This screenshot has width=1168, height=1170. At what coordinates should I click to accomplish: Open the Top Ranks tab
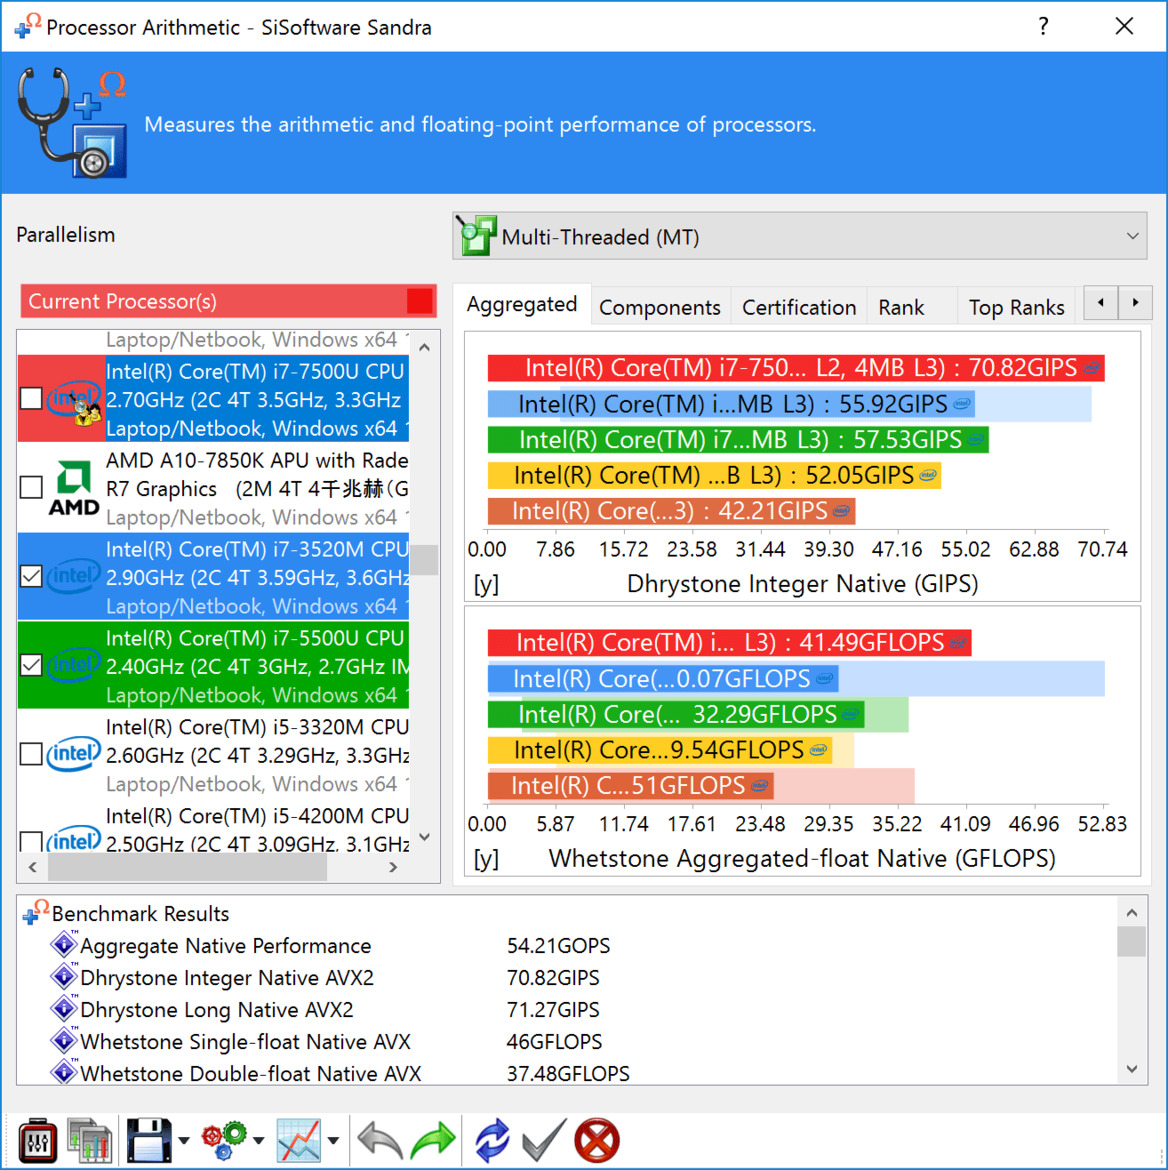point(1016,307)
